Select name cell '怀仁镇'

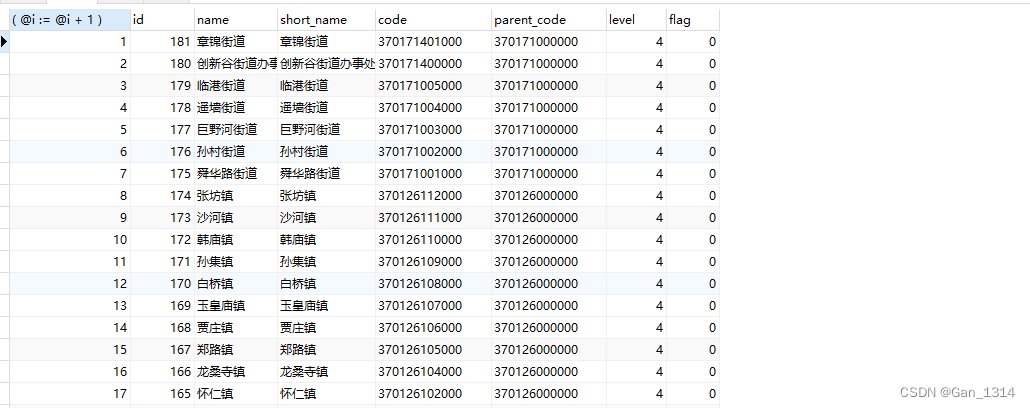(236, 394)
